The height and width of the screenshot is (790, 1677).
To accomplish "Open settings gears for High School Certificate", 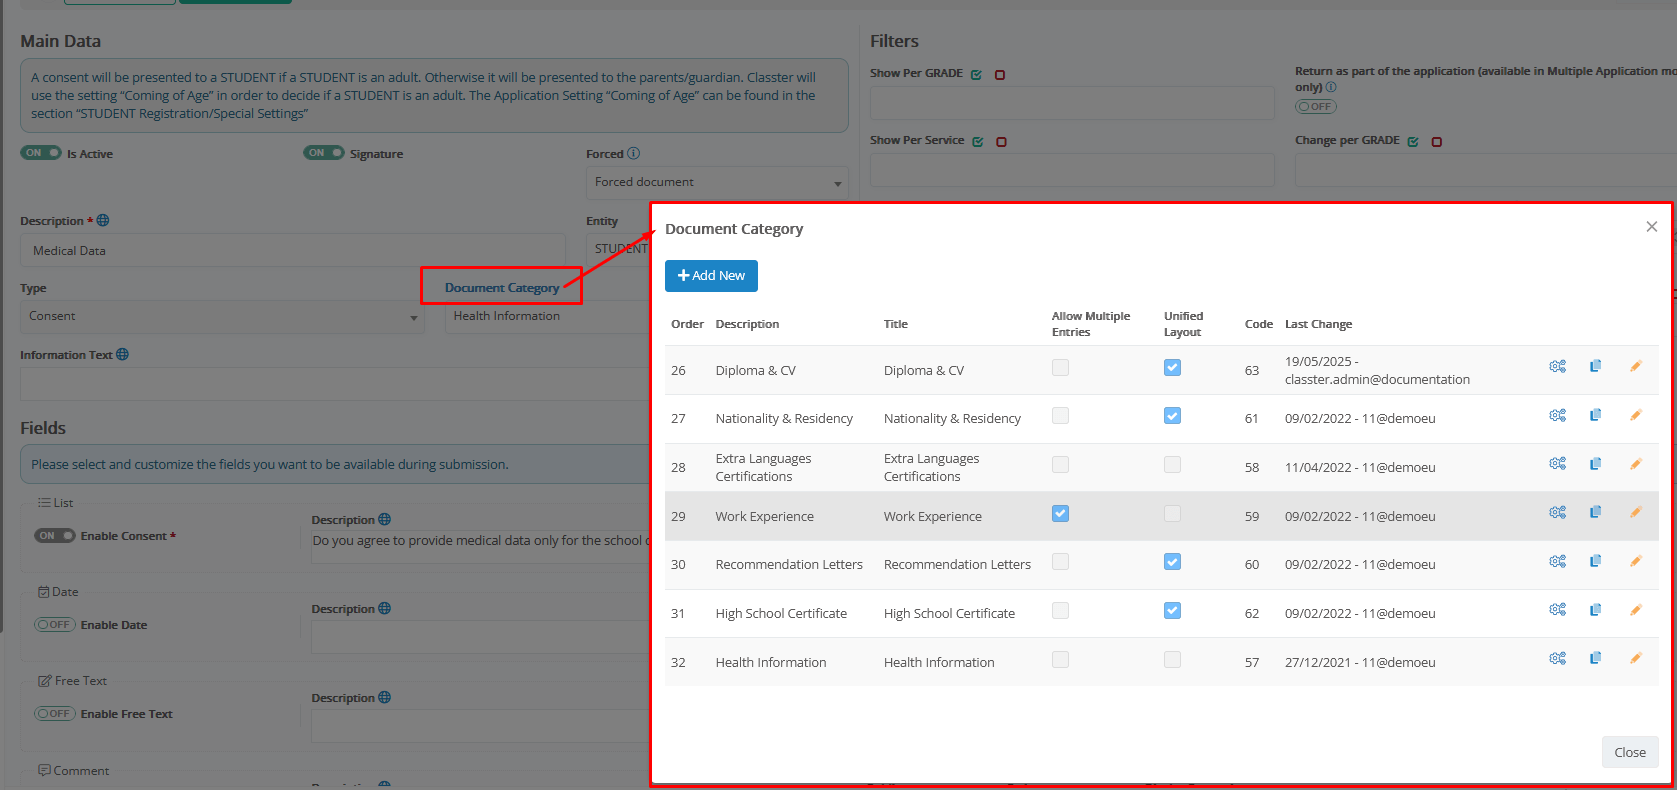I will (x=1557, y=610).
